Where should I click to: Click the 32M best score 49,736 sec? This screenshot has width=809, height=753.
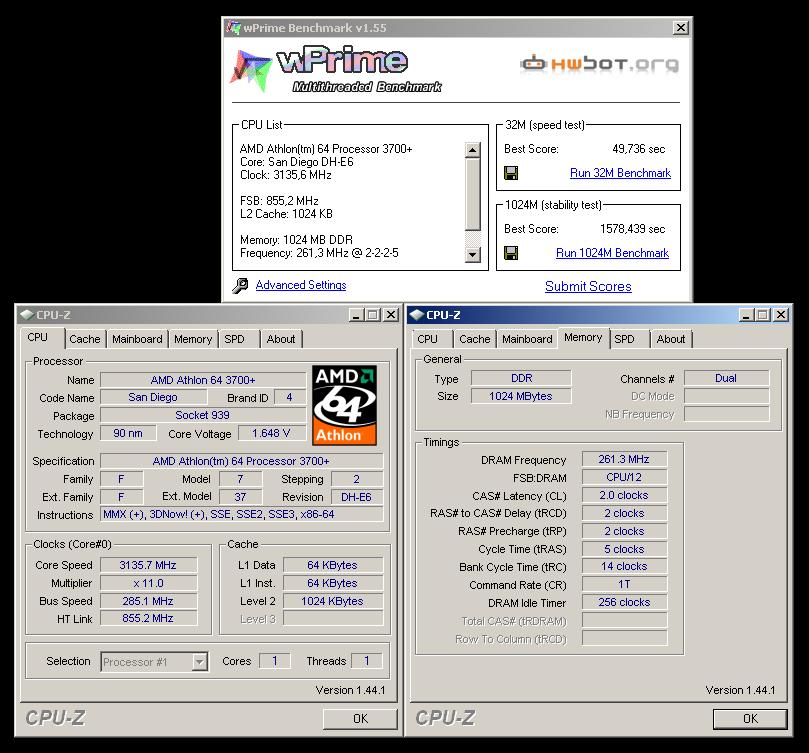[639, 149]
